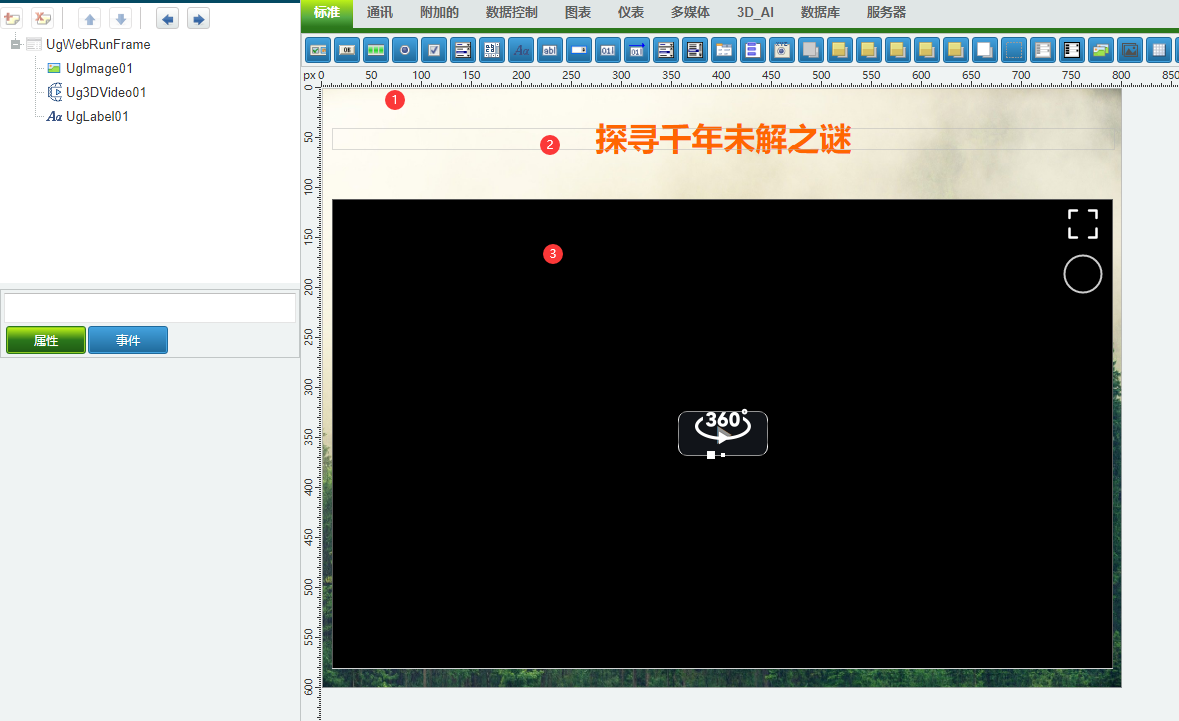1179x721 pixels.
Task: Select the green LED bar component tool
Action: pos(376,50)
